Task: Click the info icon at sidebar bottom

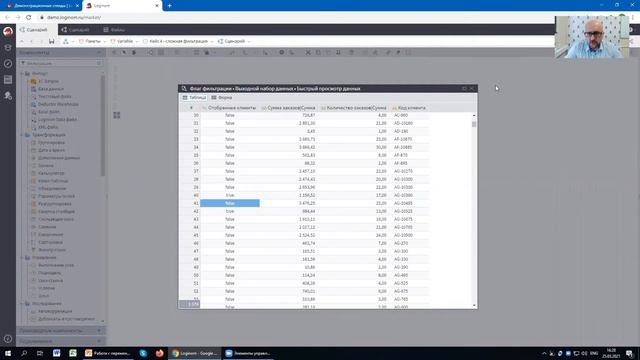Action: click(8, 338)
